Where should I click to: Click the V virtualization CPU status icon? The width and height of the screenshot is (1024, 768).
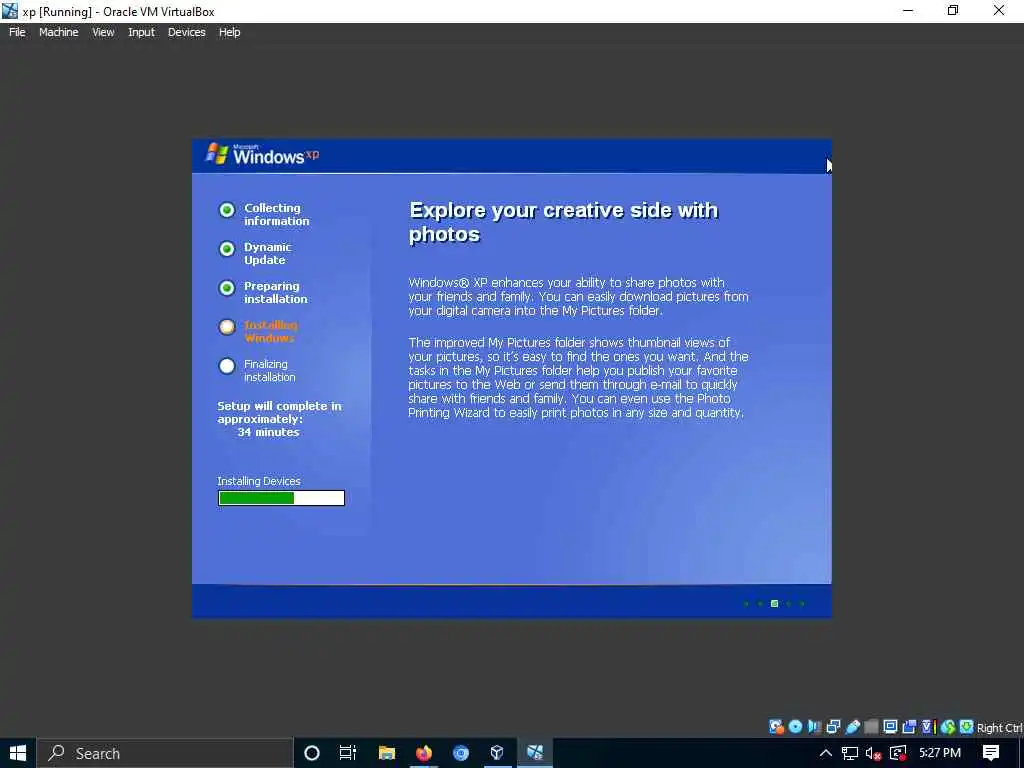928,727
